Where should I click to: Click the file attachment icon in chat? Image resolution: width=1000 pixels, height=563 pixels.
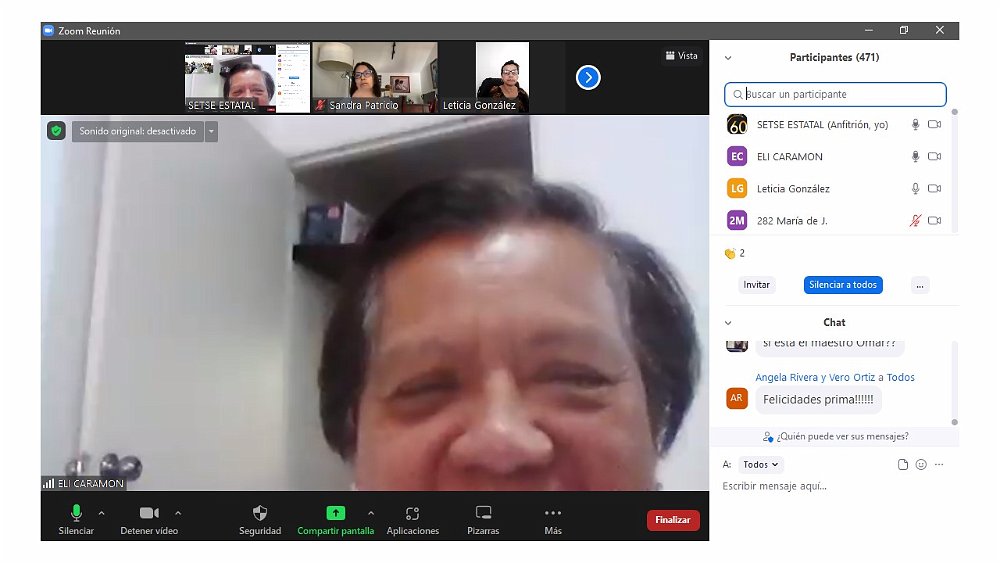903,465
